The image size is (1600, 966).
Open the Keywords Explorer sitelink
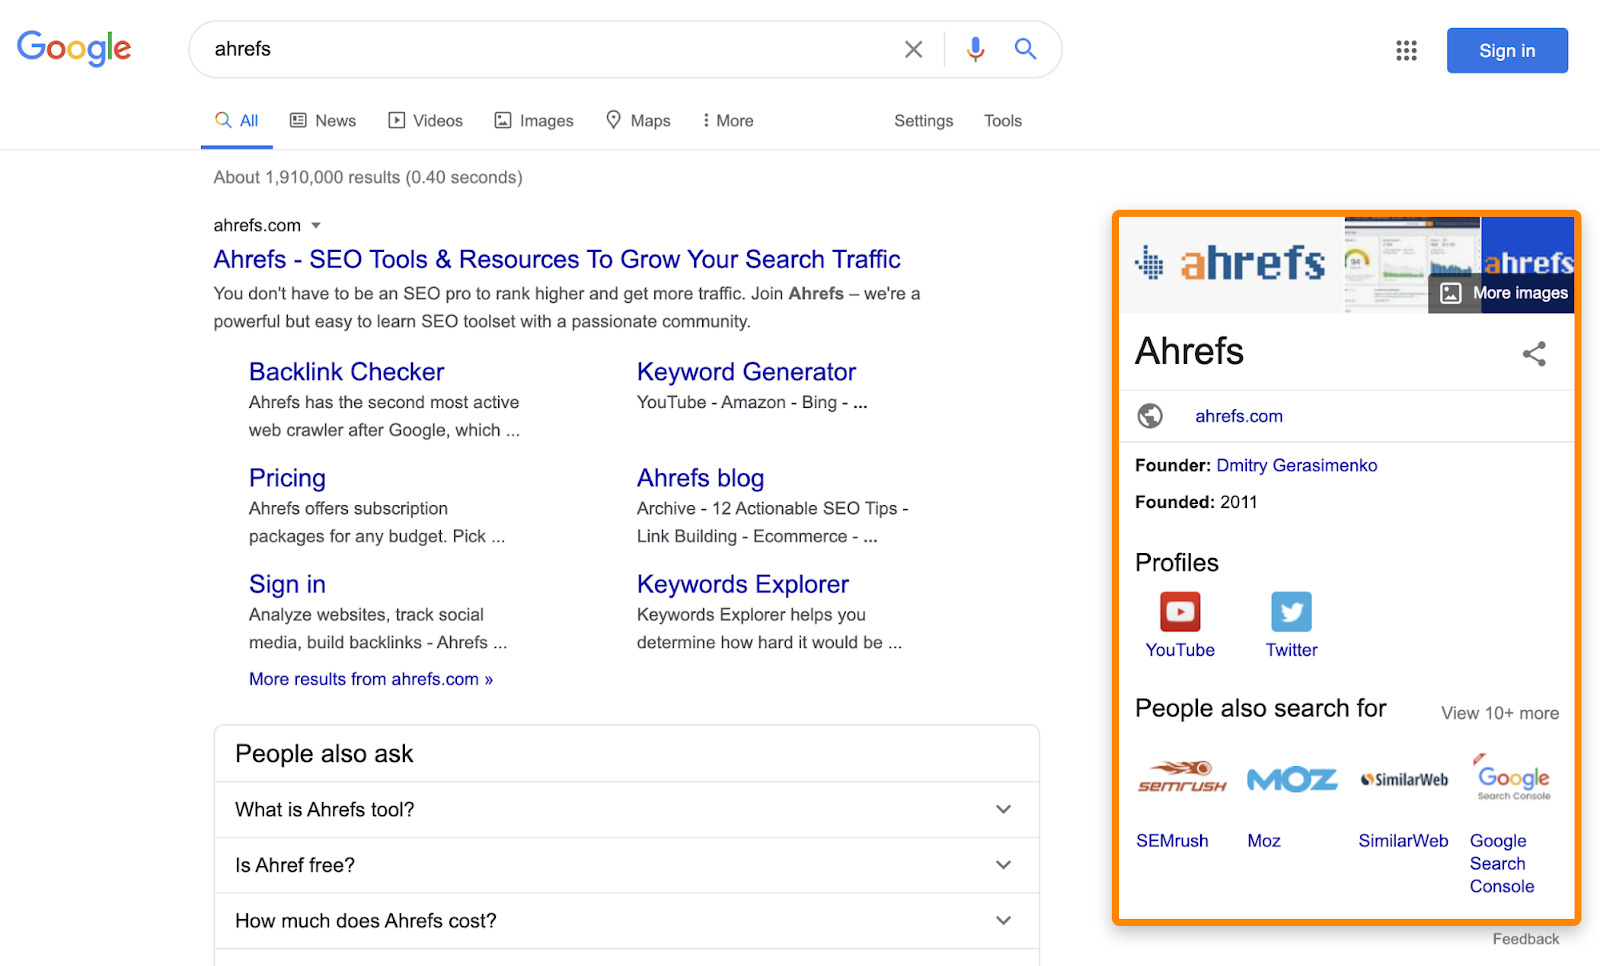click(x=743, y=584)
